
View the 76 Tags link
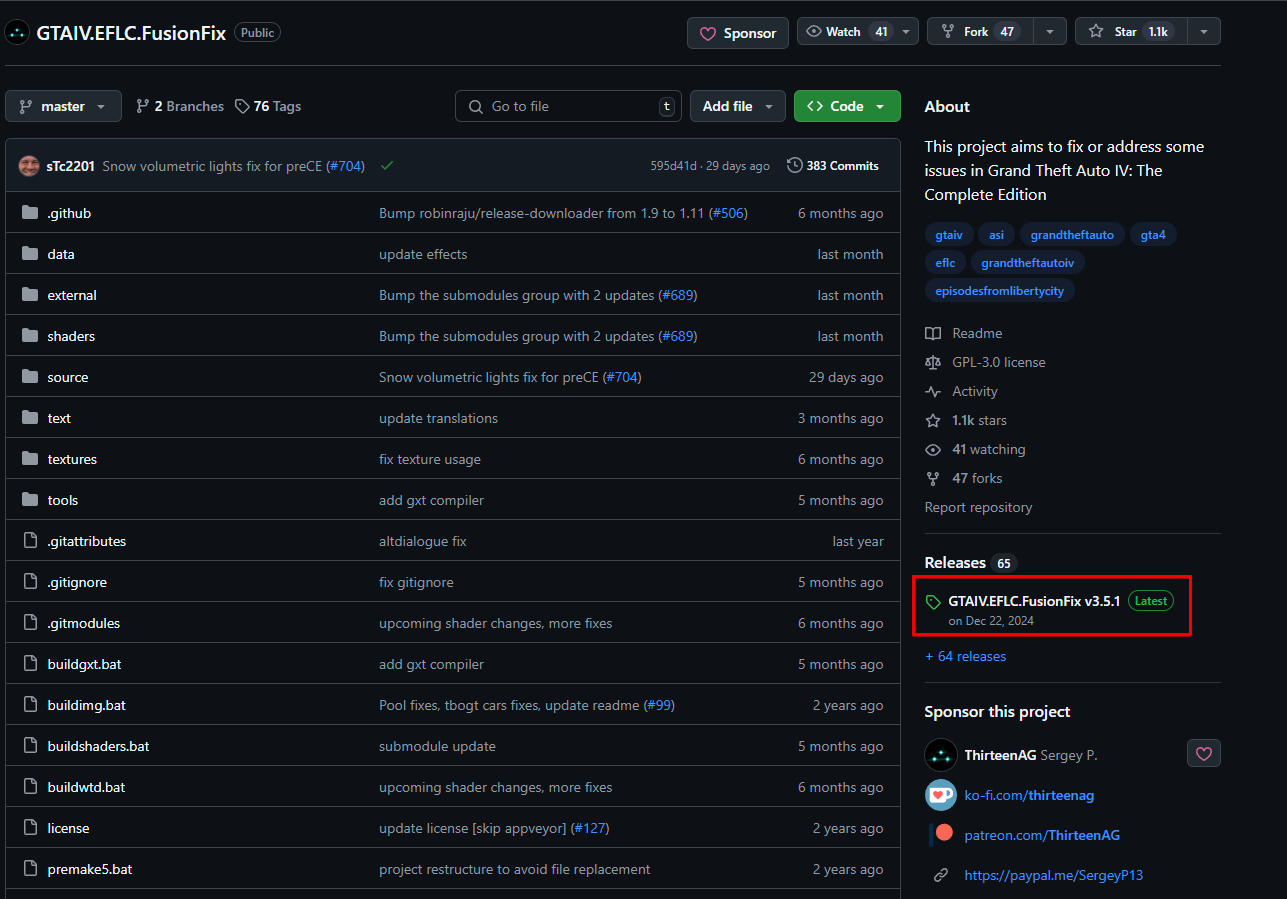pos(268,106)
